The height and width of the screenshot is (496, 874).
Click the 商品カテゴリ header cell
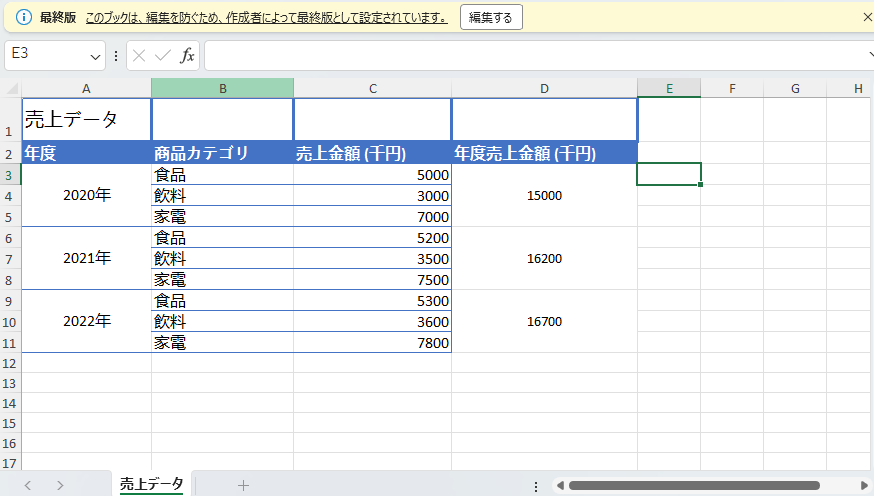pyautogui.click(x=222, y=153)
